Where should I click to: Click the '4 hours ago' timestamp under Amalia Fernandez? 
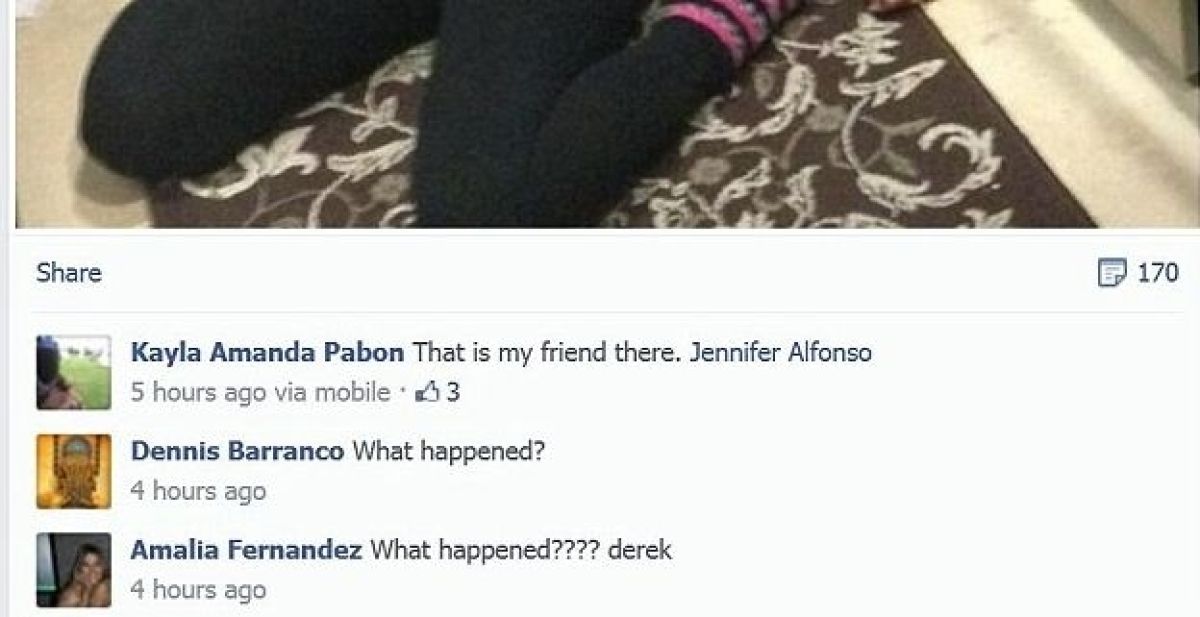pyautogui.click(x=198, y=590)
